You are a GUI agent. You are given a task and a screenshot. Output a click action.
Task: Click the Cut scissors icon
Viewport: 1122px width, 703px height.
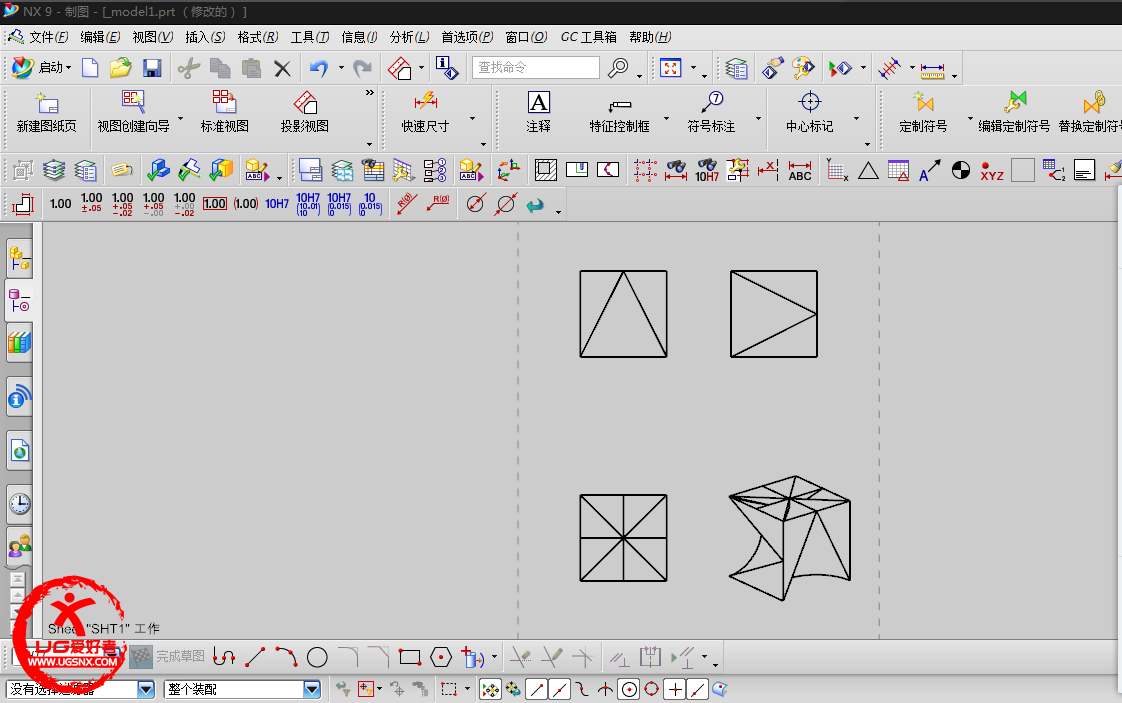point(189,68)
